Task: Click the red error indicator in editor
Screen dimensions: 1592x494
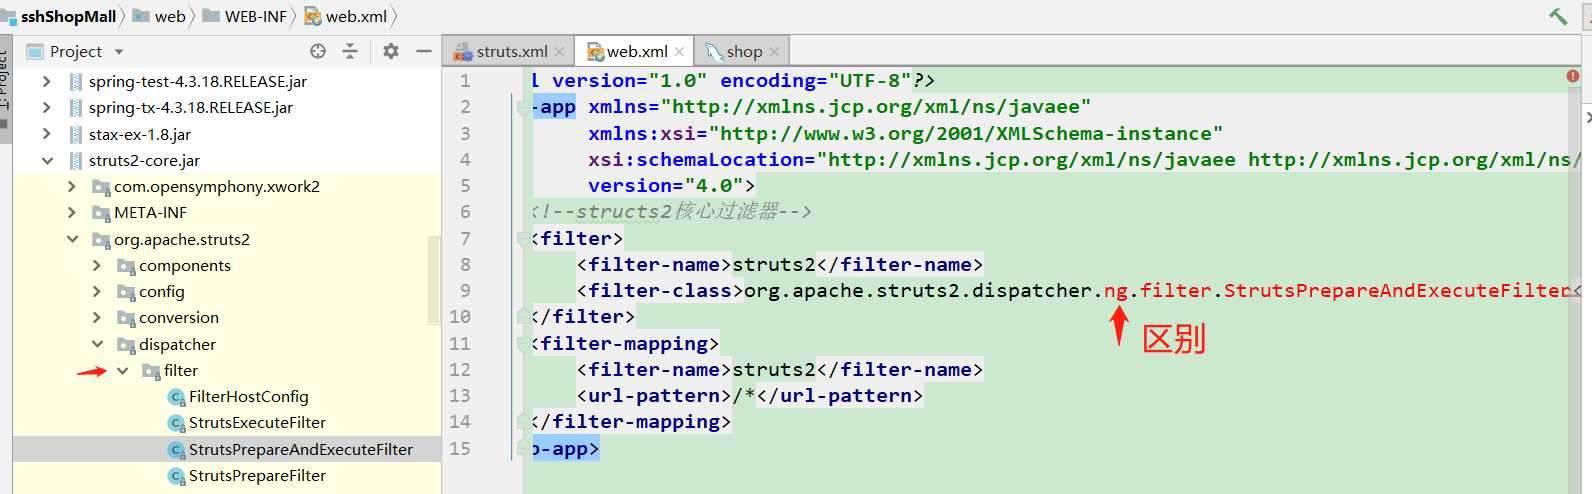Action: tap(1572, 76)
